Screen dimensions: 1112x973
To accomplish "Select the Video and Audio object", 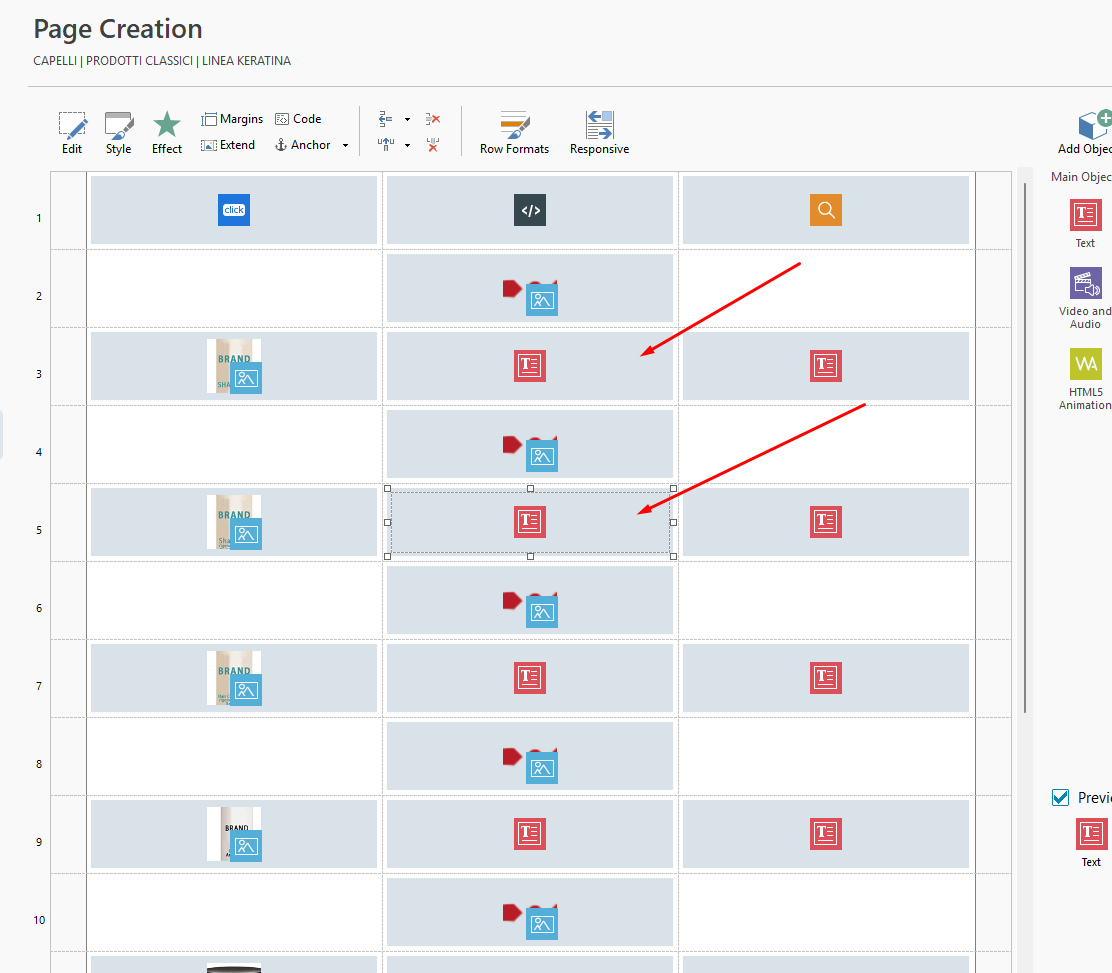I will coord(1085,298).
